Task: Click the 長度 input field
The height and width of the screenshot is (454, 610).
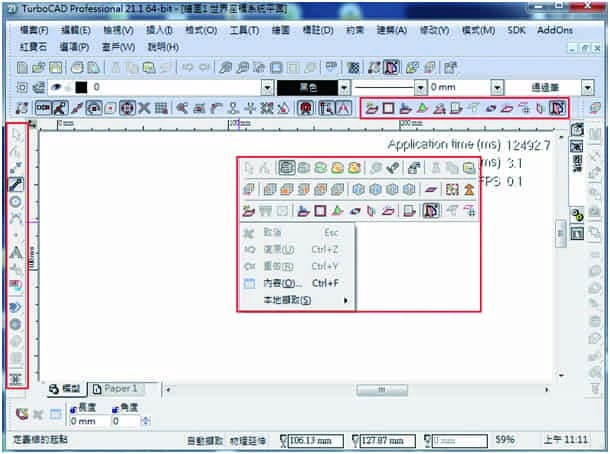Action: tap(87, 421)
